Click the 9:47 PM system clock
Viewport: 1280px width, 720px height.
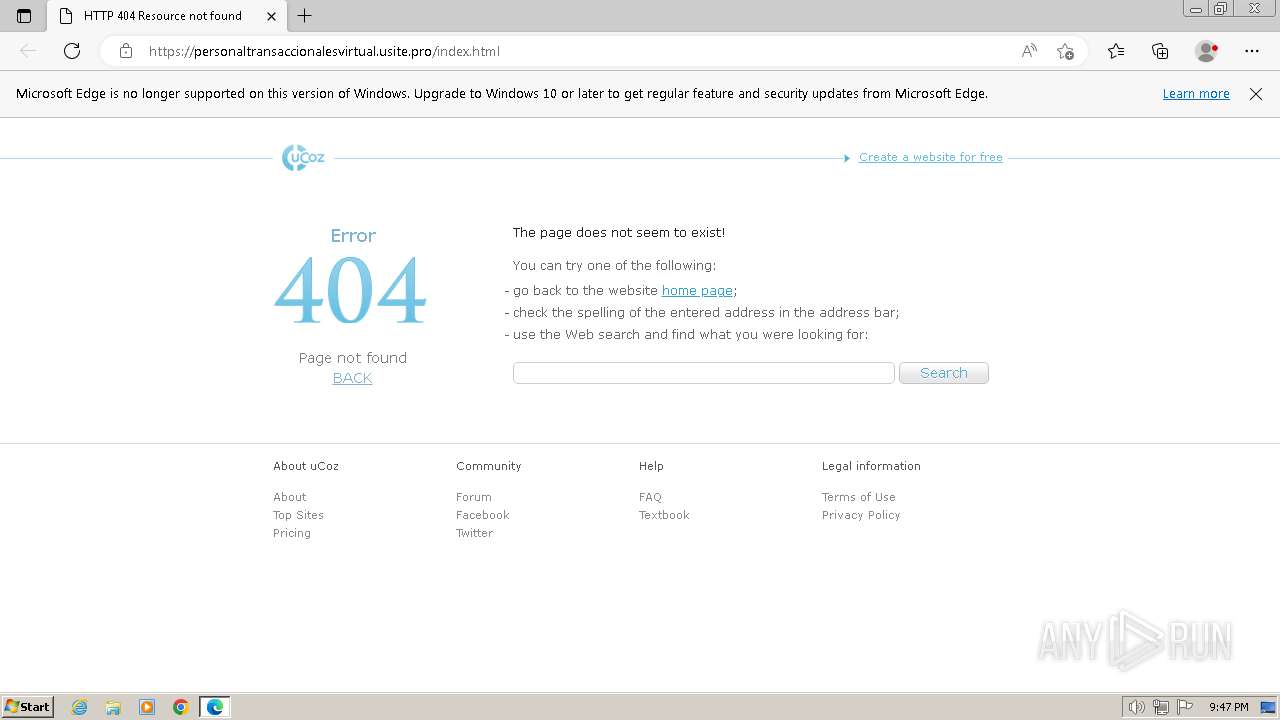[1228, 707]
